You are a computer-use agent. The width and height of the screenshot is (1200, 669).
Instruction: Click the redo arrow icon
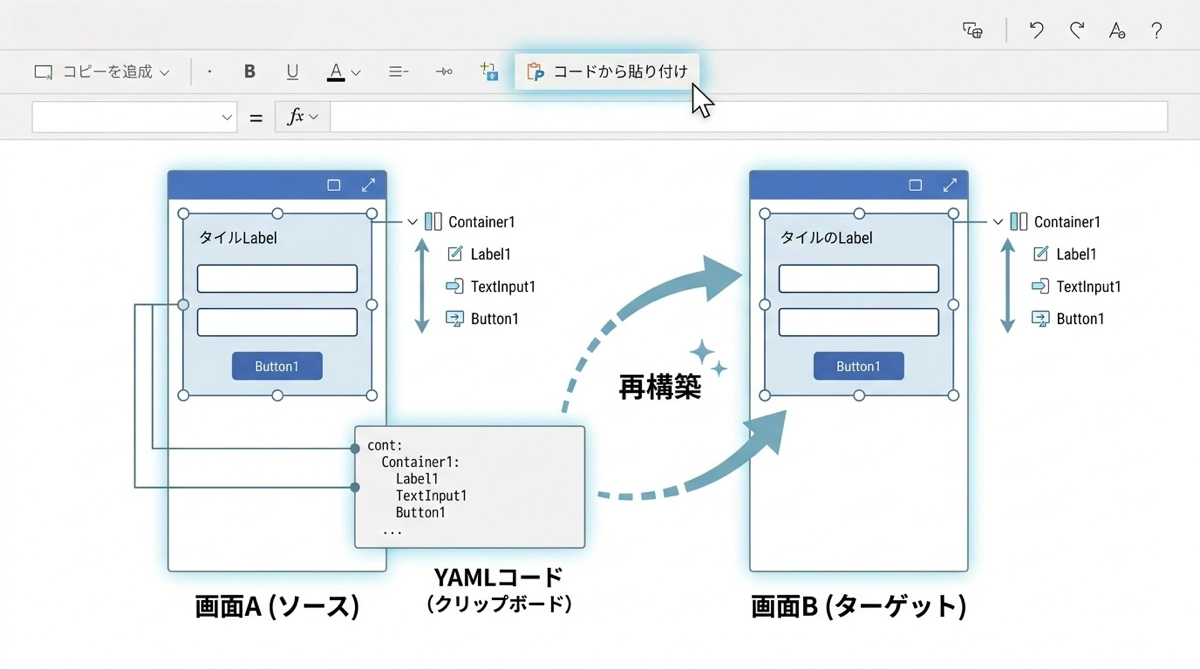(x=1077, y=30)
